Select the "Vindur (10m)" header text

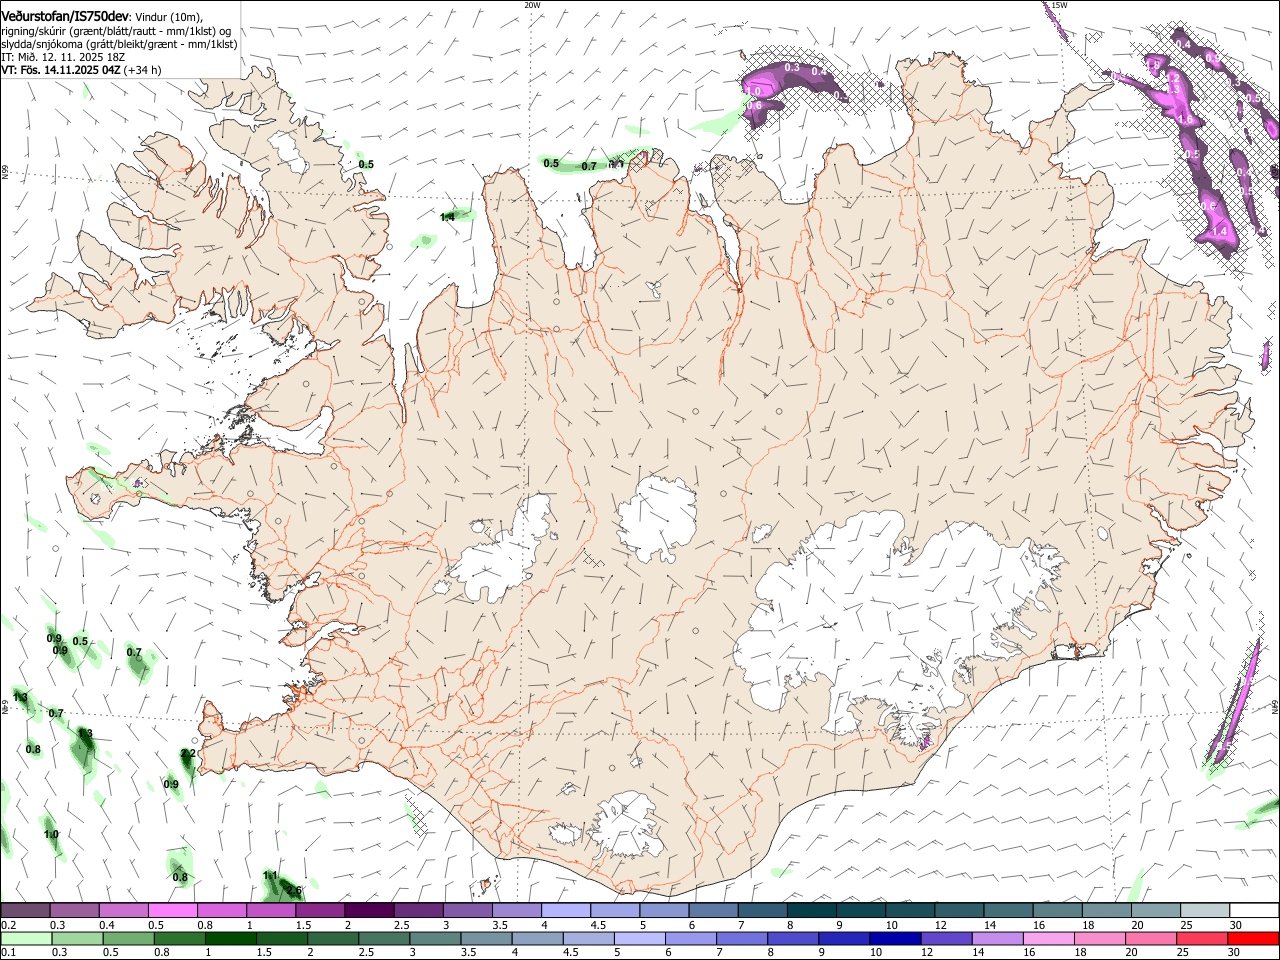(168, 16)
